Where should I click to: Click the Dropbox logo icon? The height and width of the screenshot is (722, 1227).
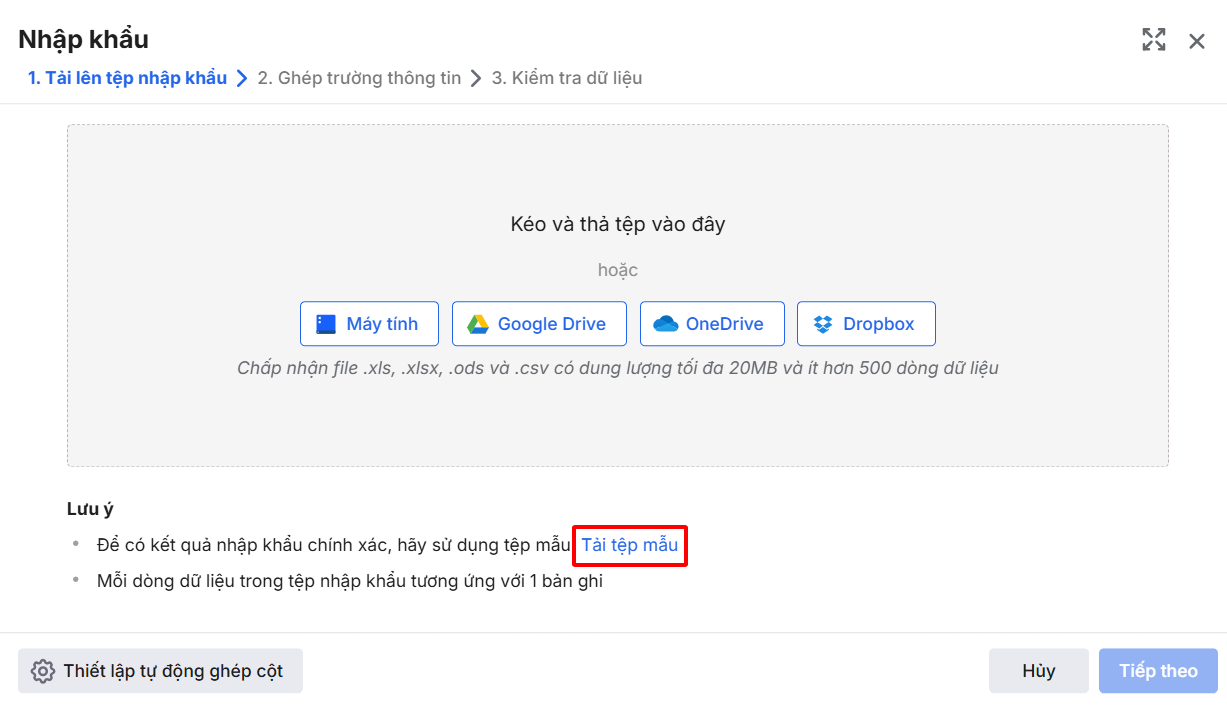click(x=823, y=324)
